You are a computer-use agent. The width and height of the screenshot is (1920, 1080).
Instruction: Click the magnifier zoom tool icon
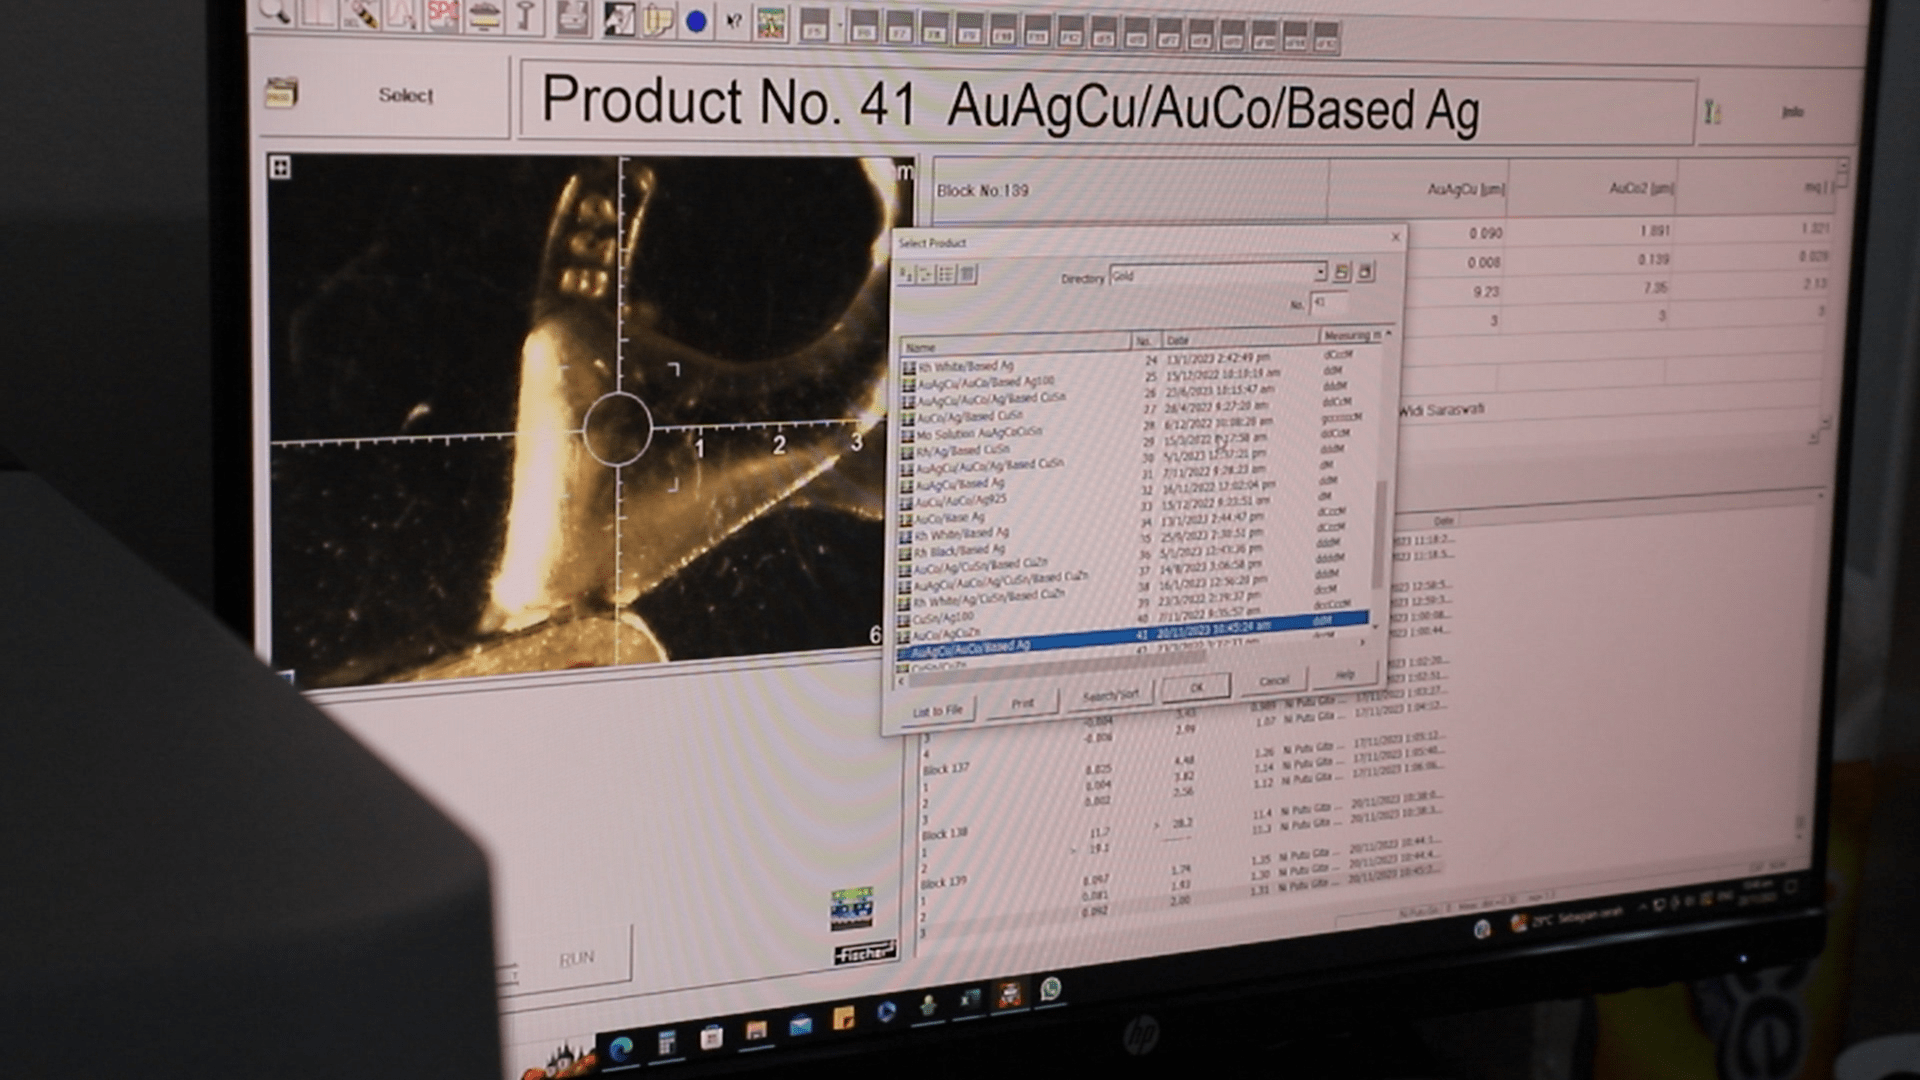[x=273, y=12]
